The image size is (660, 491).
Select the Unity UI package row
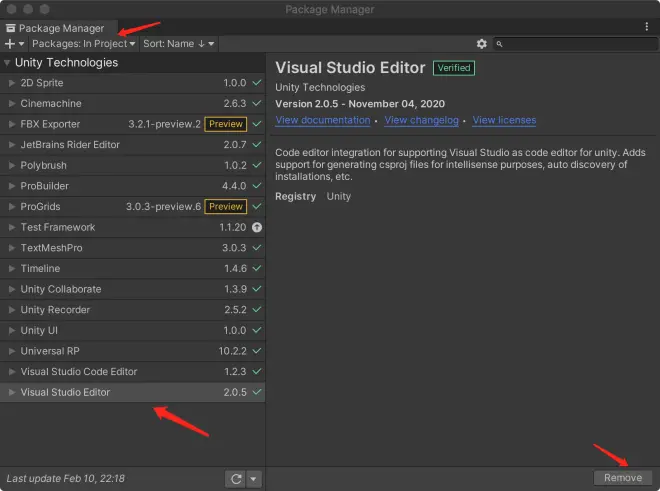tap(133, 331)
